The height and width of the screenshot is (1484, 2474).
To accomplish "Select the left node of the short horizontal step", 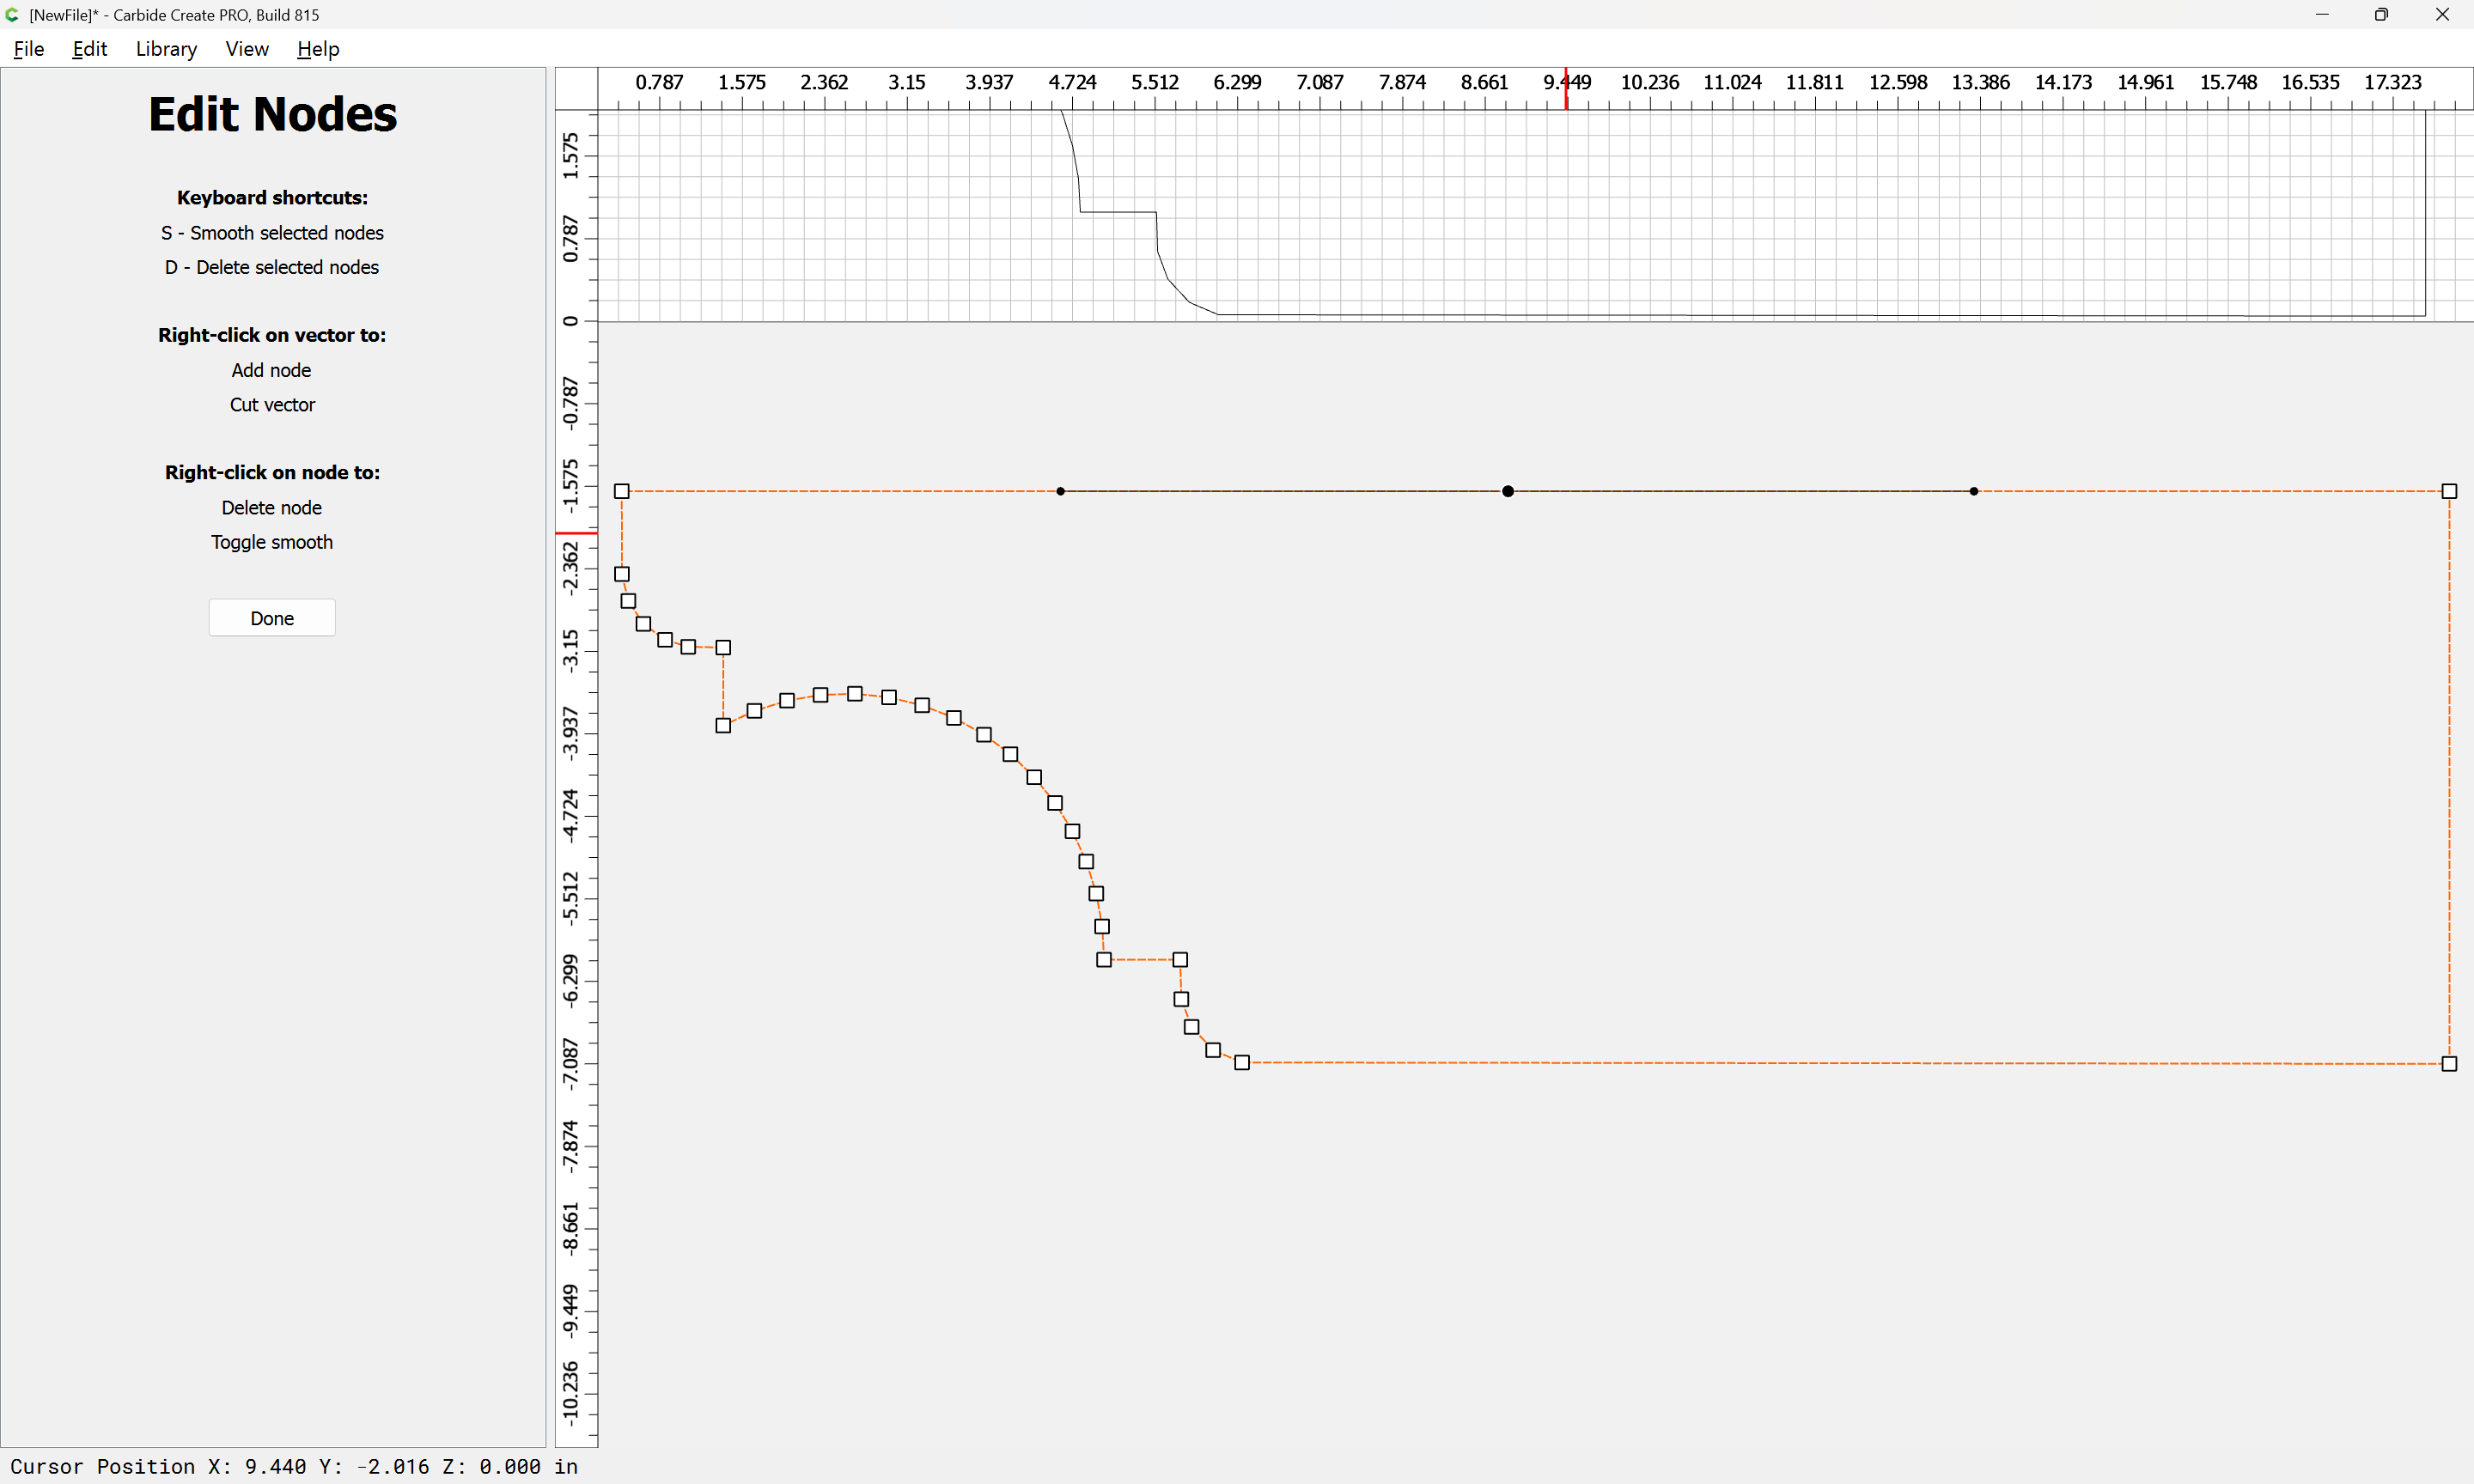I will pyautogui.click(x=1104, y=960).
